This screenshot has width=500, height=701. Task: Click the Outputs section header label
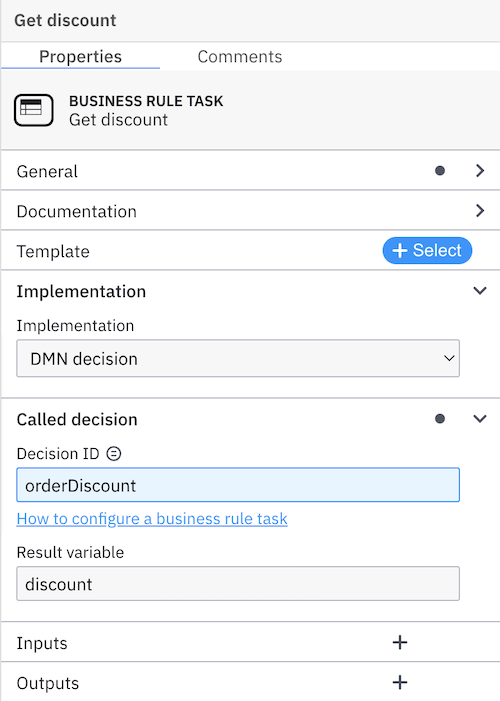[x=48, y=683]
